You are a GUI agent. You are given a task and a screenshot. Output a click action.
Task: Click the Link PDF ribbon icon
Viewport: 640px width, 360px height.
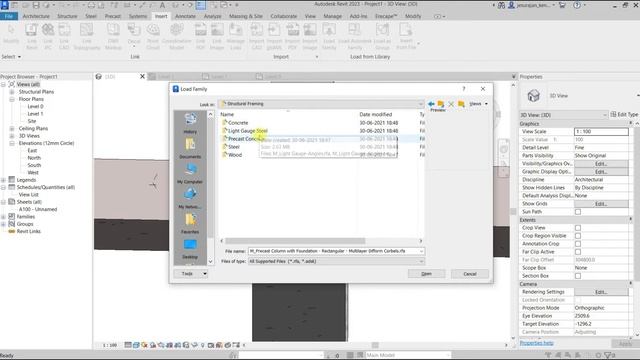[x=200, y=36]
